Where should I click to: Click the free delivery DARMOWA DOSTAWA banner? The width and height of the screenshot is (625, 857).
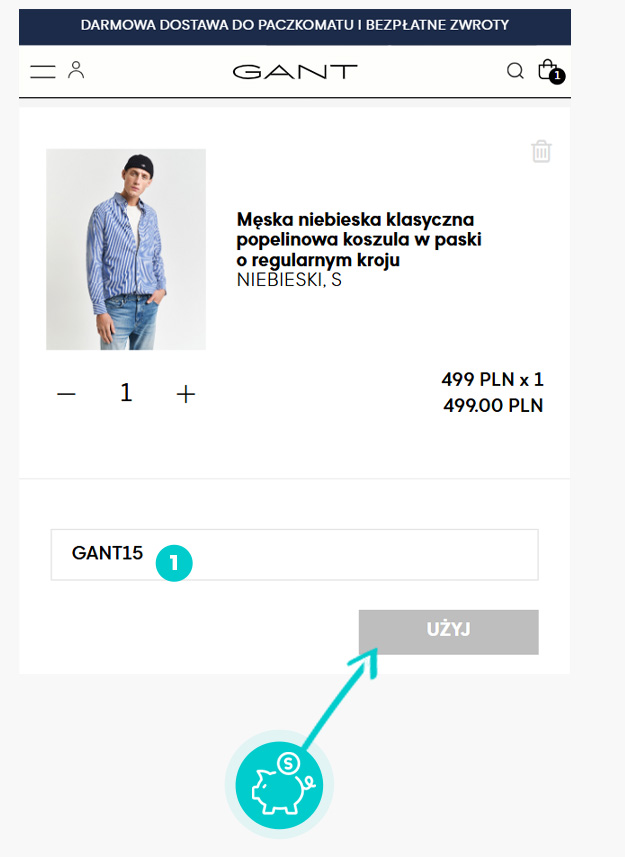(295, 26)
